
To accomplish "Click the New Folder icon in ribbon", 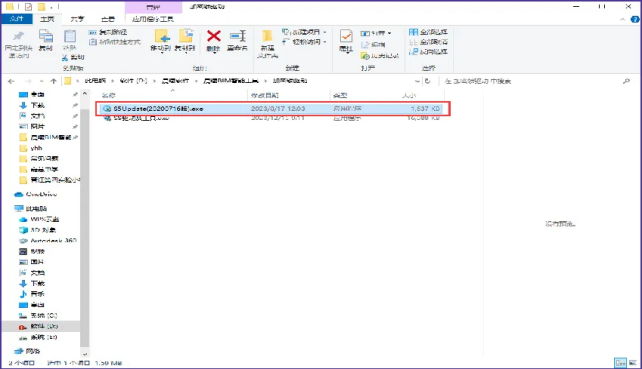I will [267, 36].
